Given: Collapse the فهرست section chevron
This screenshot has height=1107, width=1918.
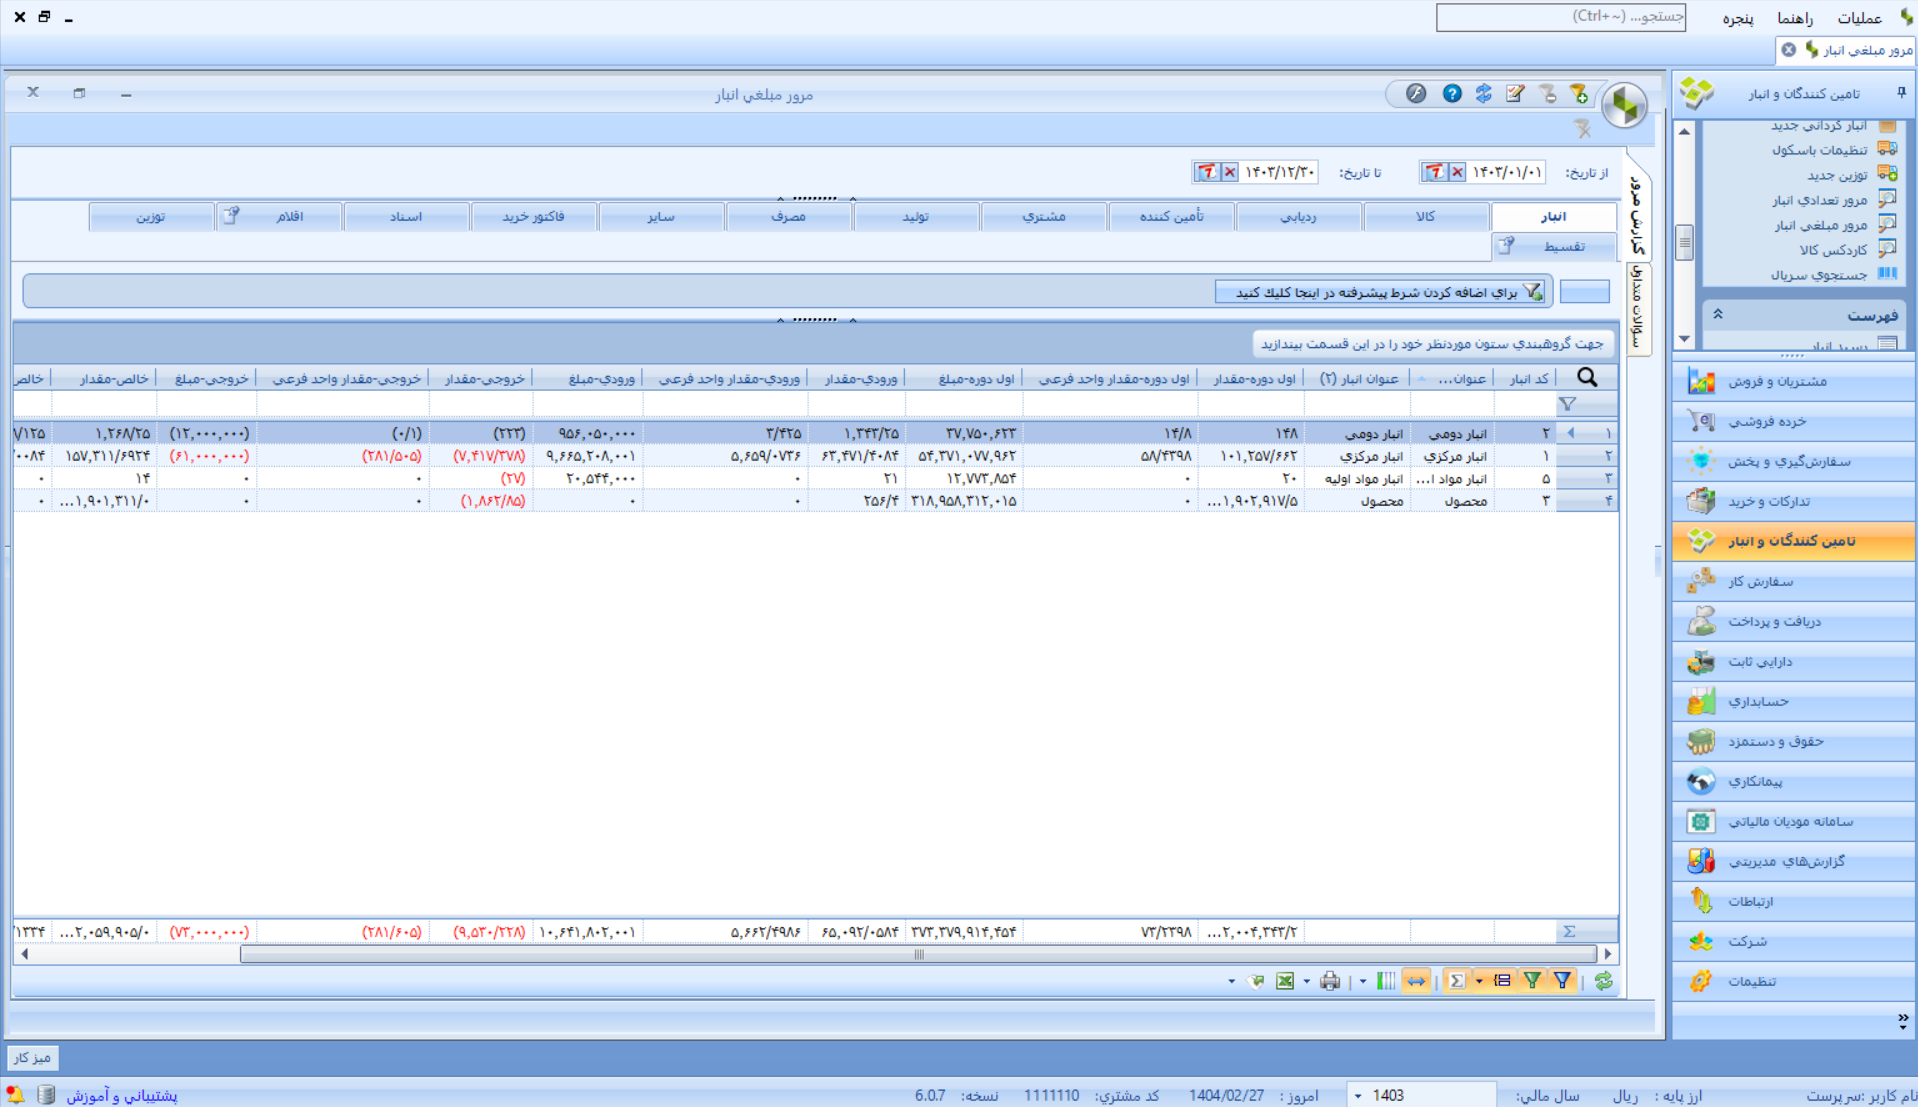Looking at the screenshot, I should click(1718, 315).
